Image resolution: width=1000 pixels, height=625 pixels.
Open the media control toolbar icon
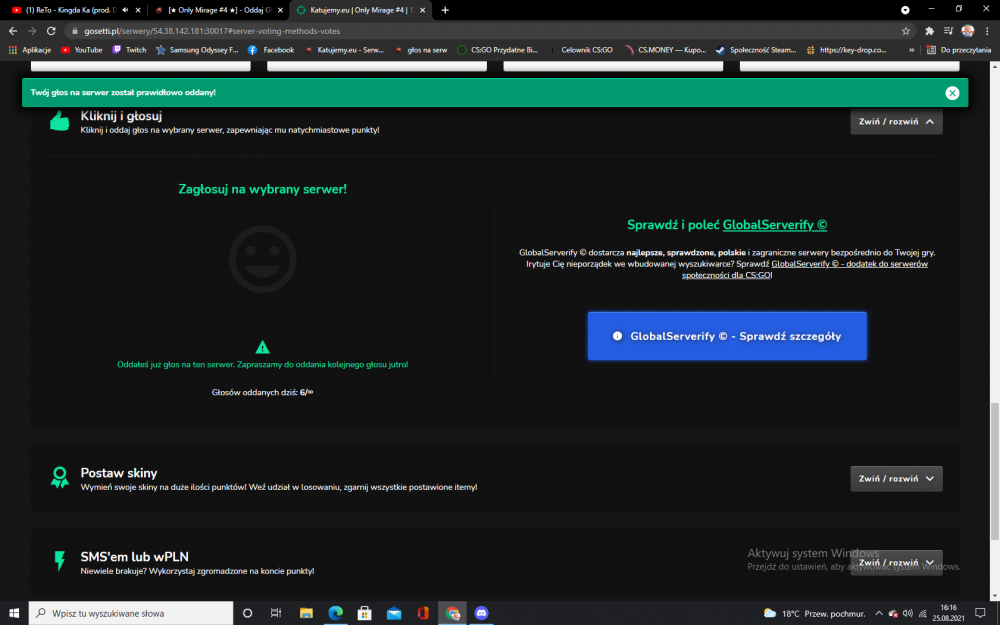tap(948, 31)
